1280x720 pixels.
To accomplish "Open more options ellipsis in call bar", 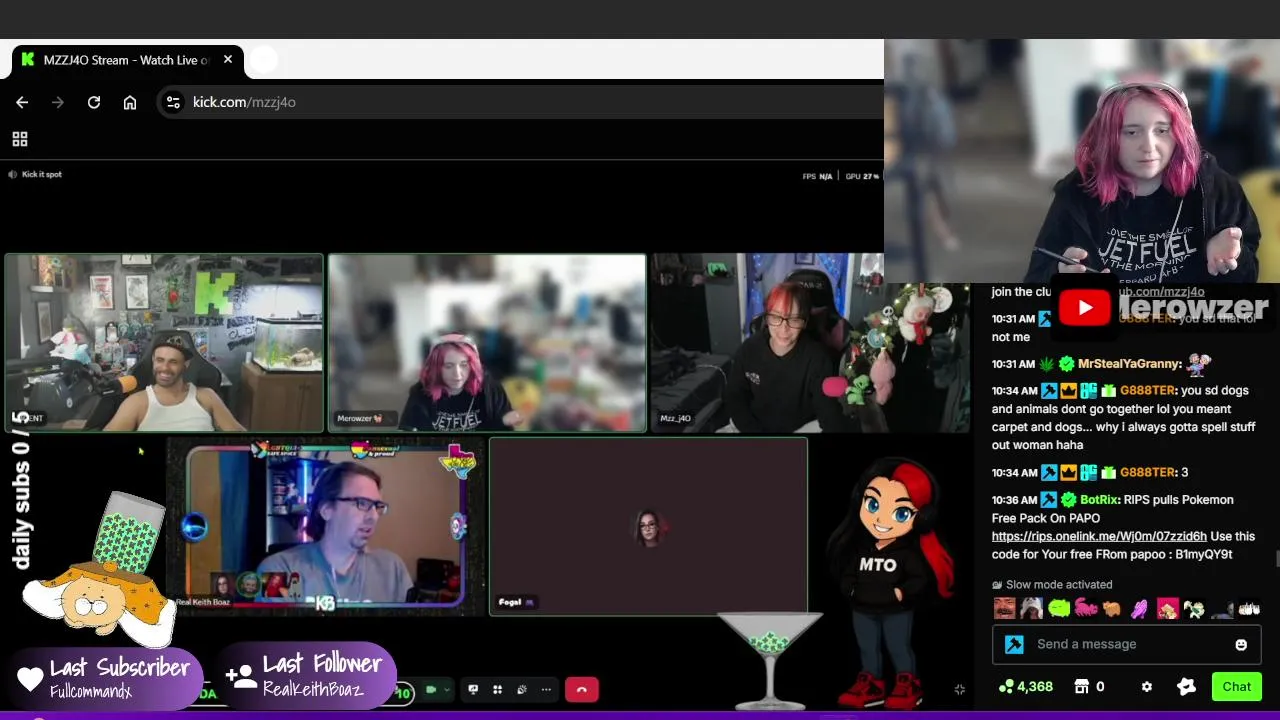I will [546, 689].
